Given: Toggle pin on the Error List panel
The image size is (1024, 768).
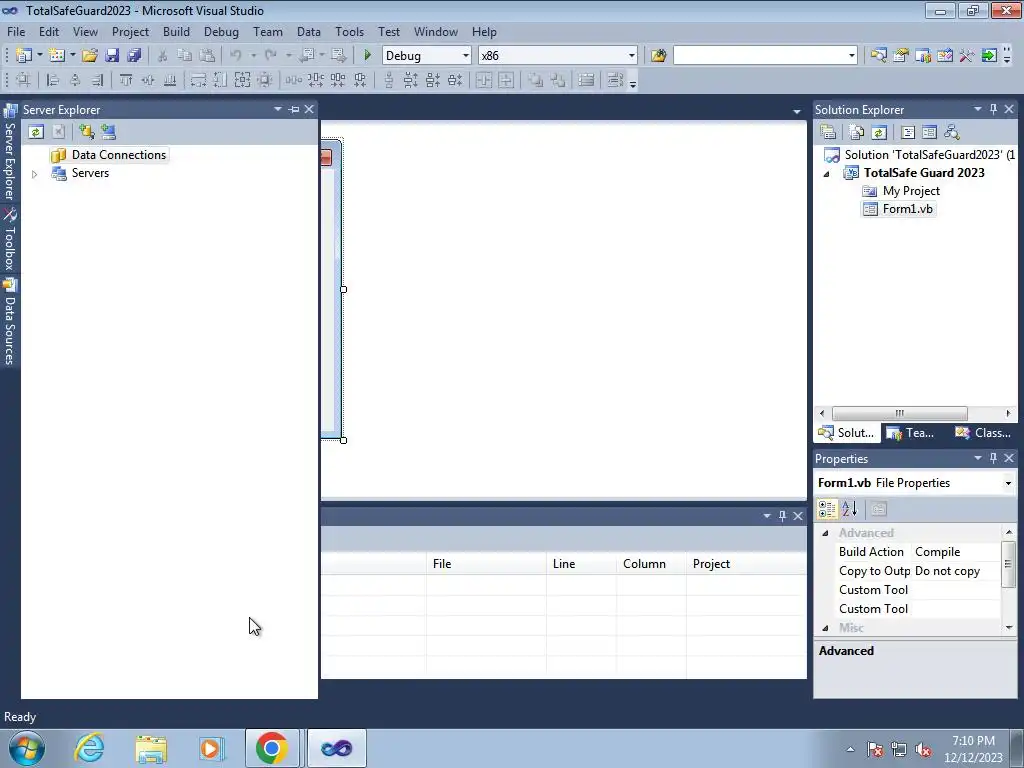Looking at the screenshot, I should (x=782, y=516).
